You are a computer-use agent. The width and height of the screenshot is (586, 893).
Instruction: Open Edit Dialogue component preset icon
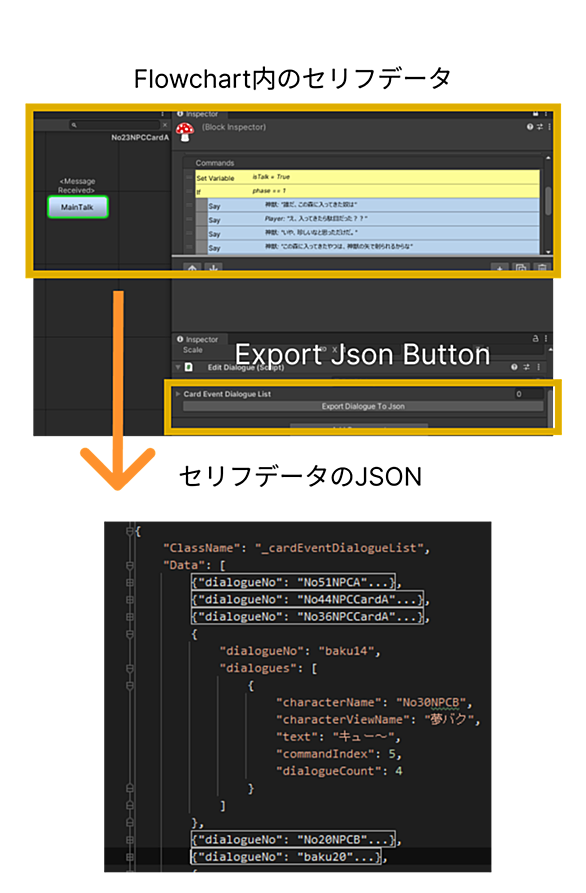(526, 368)
